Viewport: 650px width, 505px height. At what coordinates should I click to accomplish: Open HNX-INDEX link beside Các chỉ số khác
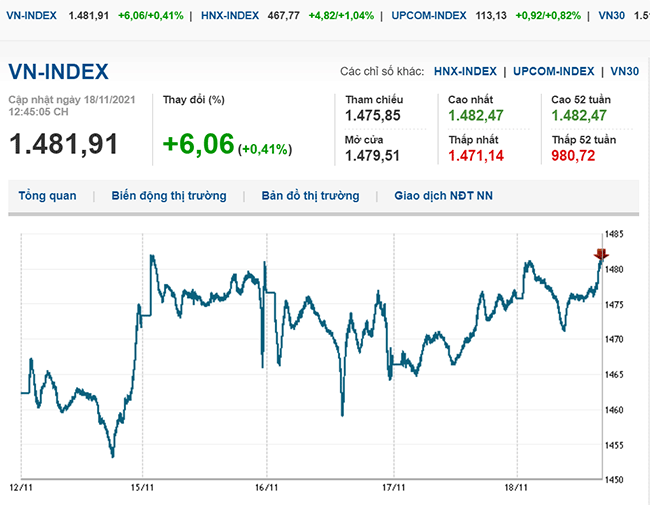(x=467, y=72)
